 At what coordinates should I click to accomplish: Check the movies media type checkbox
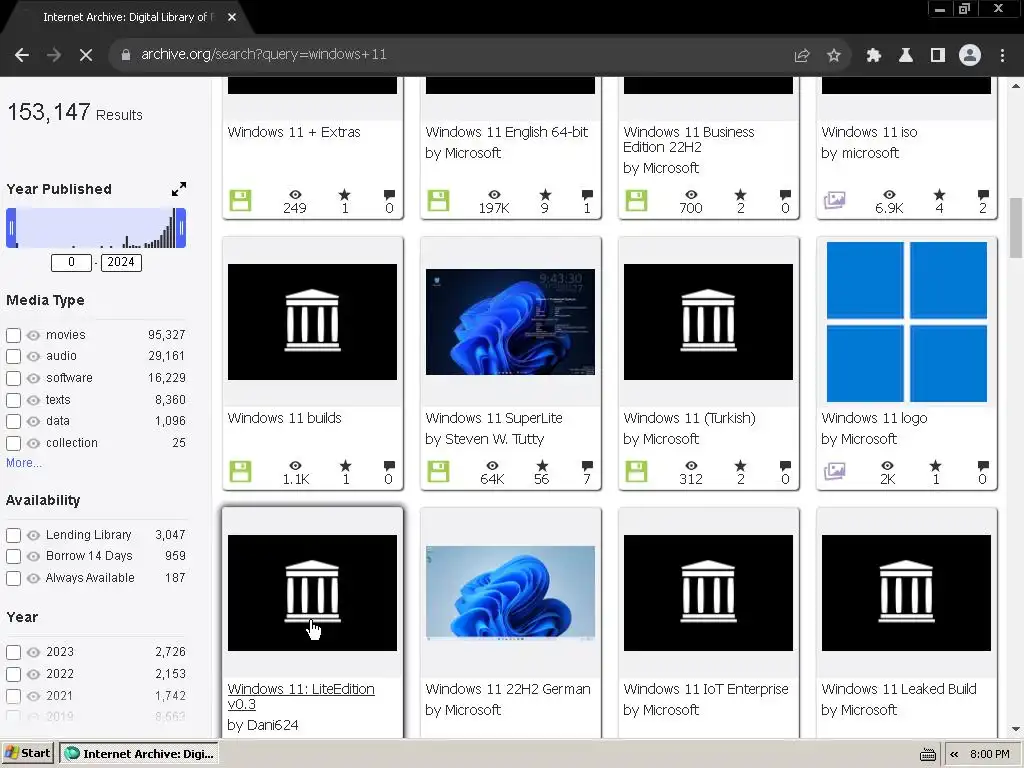(x=13, y=336)
